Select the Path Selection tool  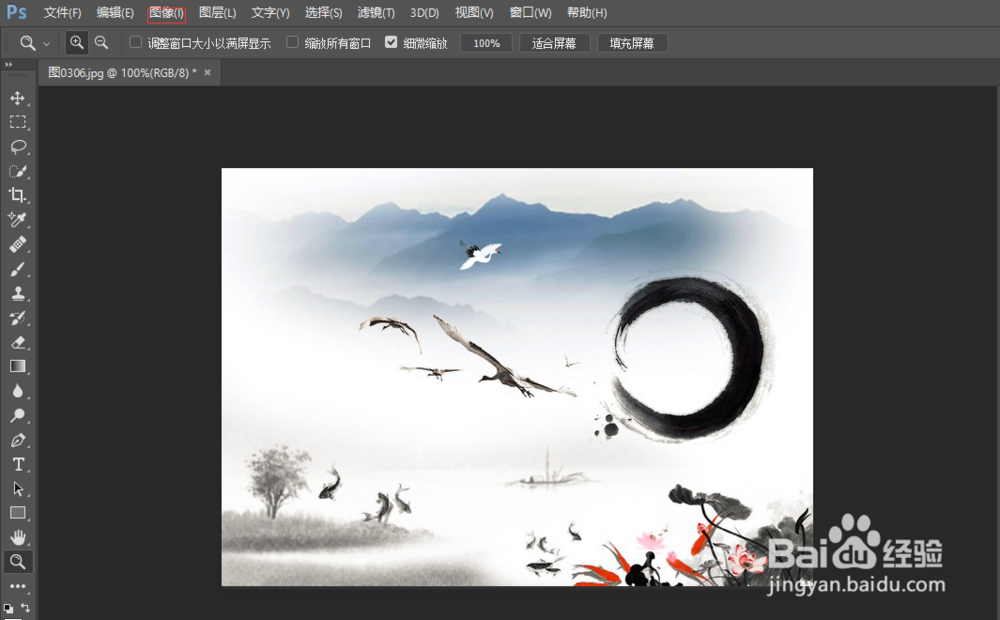[18, 489]
